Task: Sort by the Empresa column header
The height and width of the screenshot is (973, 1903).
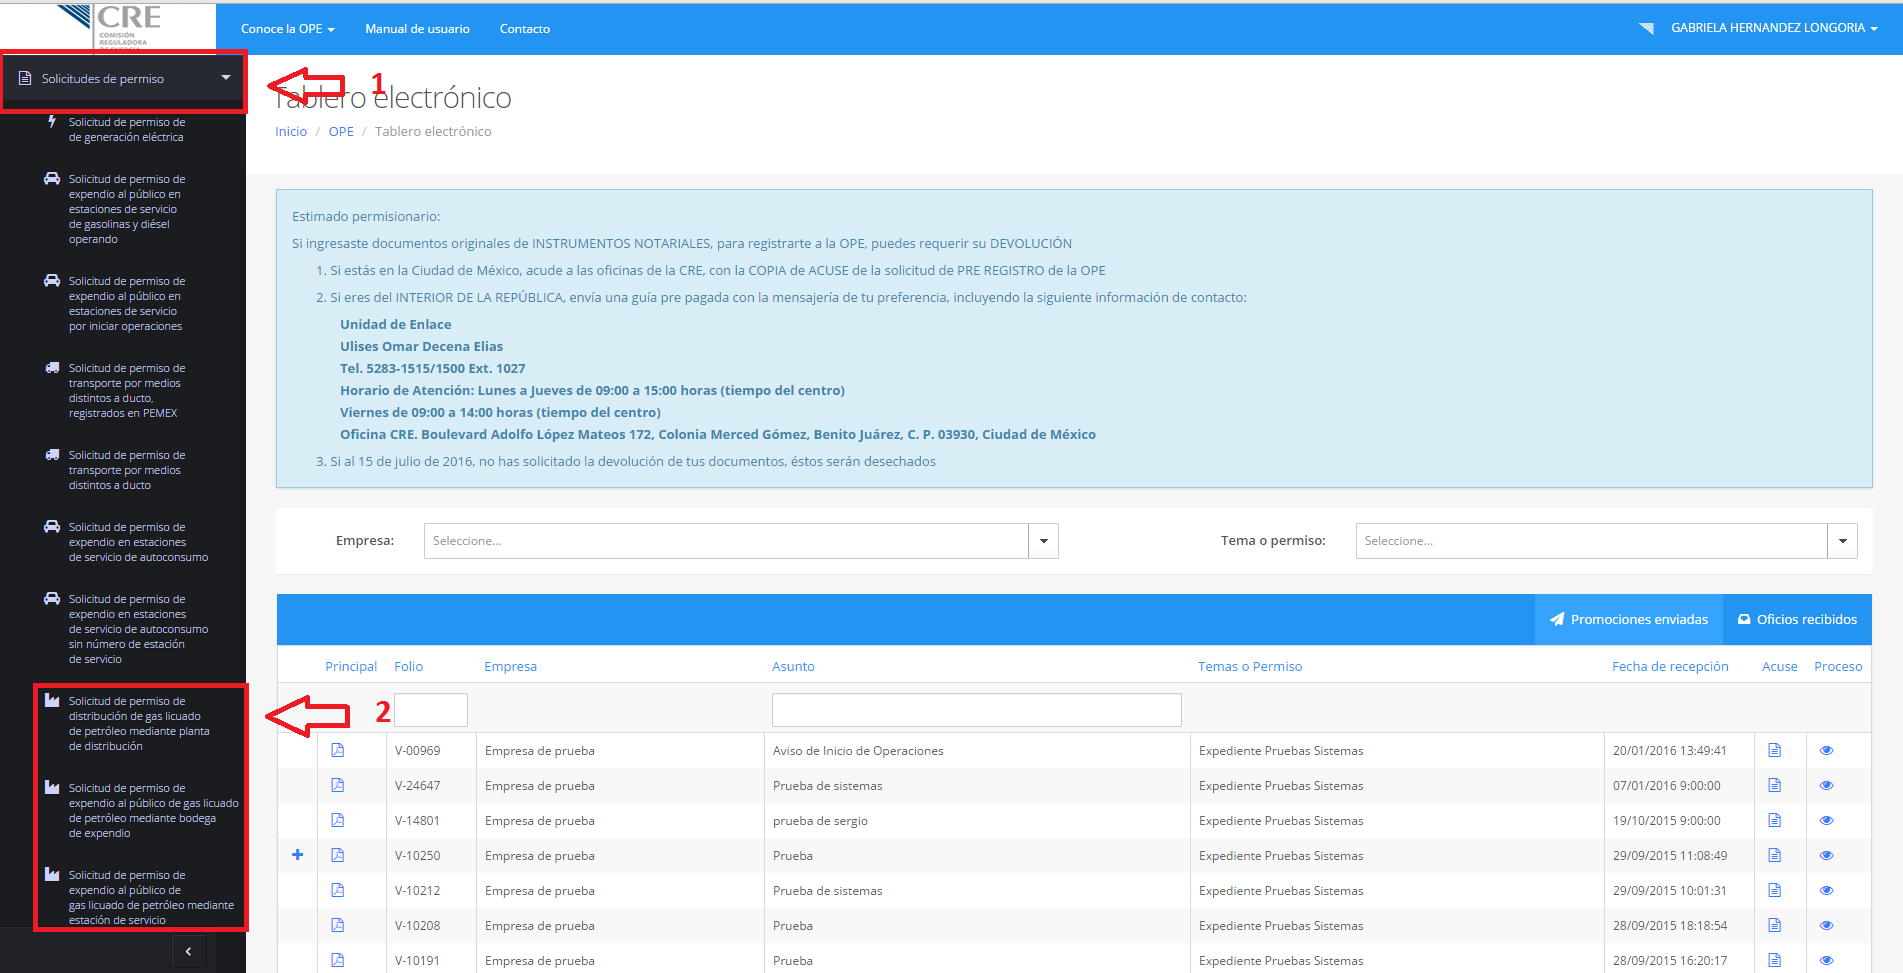Action: click(x=510, y=666)
